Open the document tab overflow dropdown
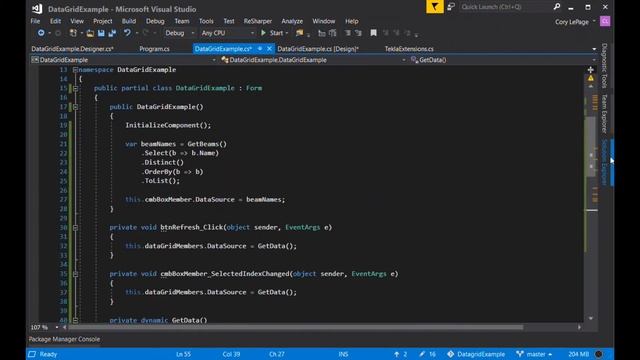The width and height of the screenshot is (640, 360). (594, 49)
